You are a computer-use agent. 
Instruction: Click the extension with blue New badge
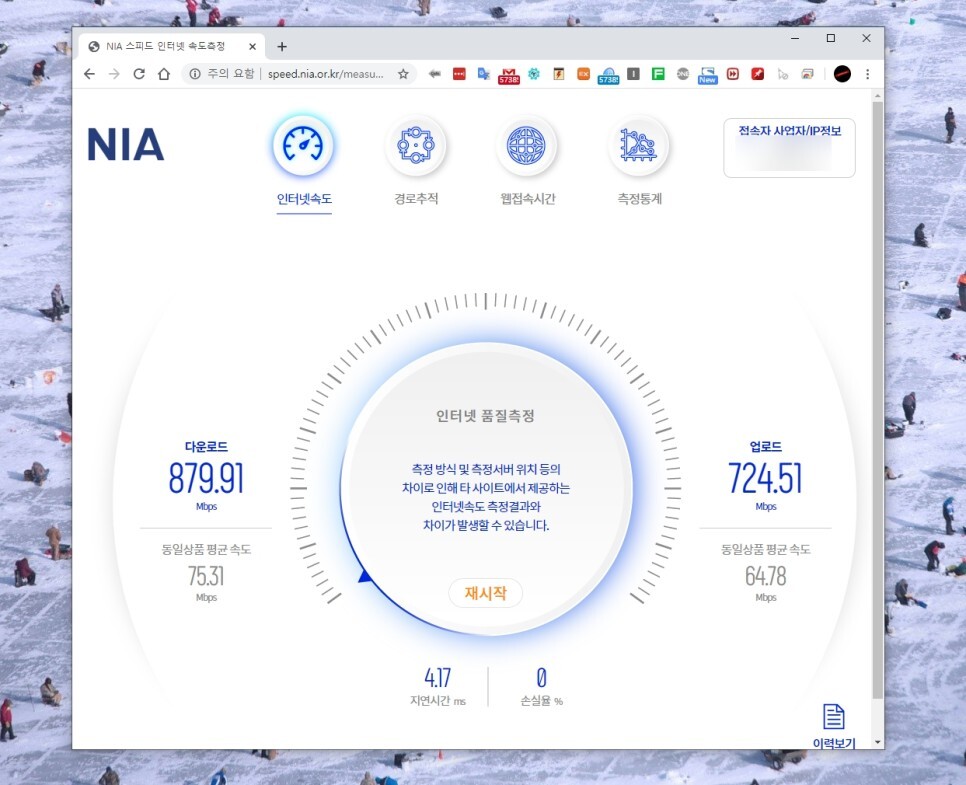tap(707, 75)
